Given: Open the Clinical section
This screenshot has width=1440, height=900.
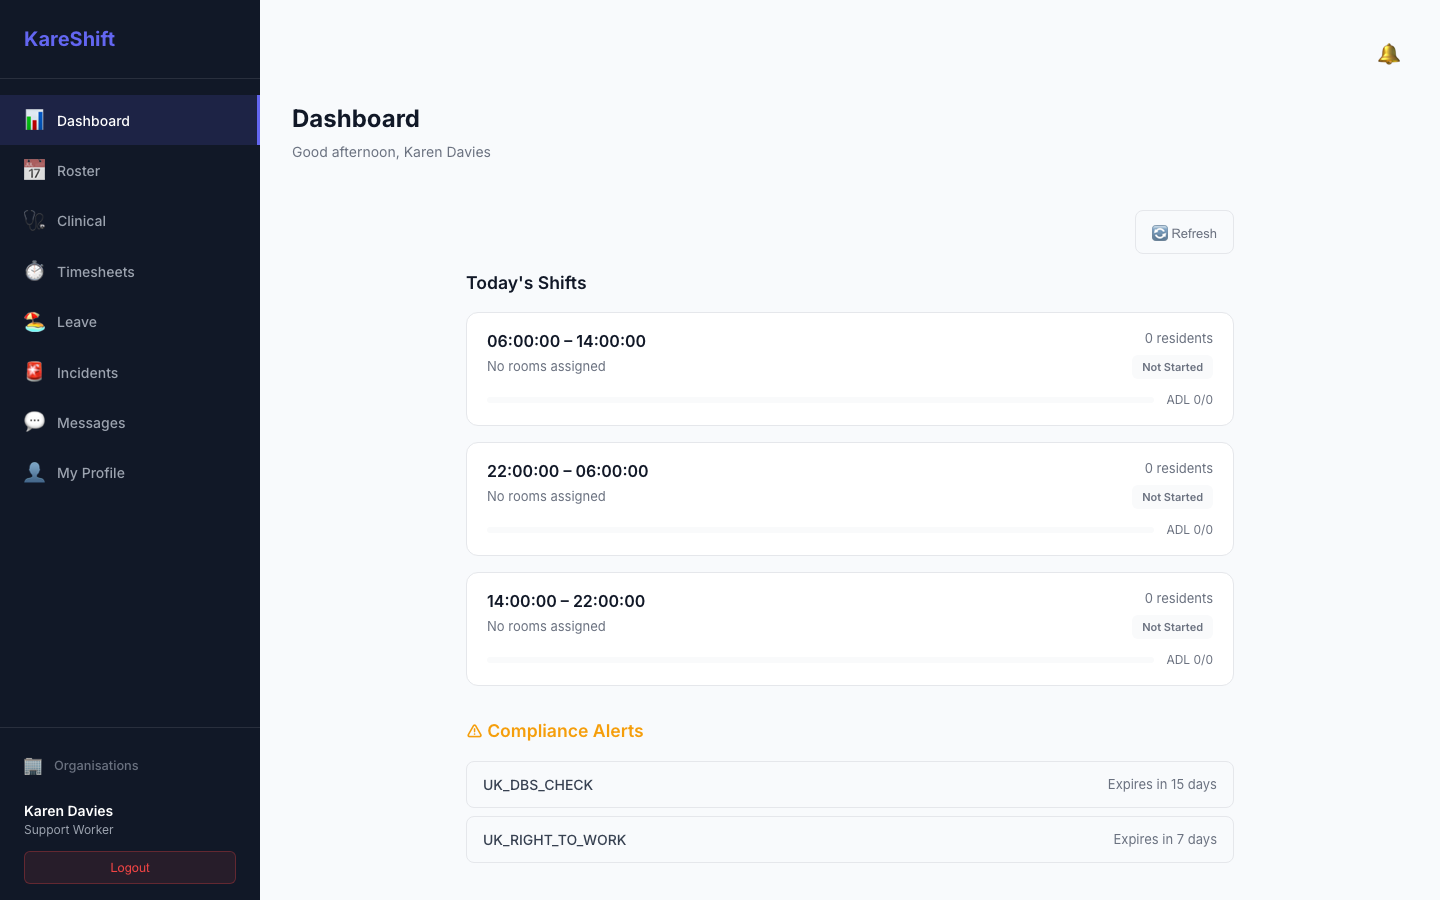Looking at the screenshot, I should (x=130, y=220).
